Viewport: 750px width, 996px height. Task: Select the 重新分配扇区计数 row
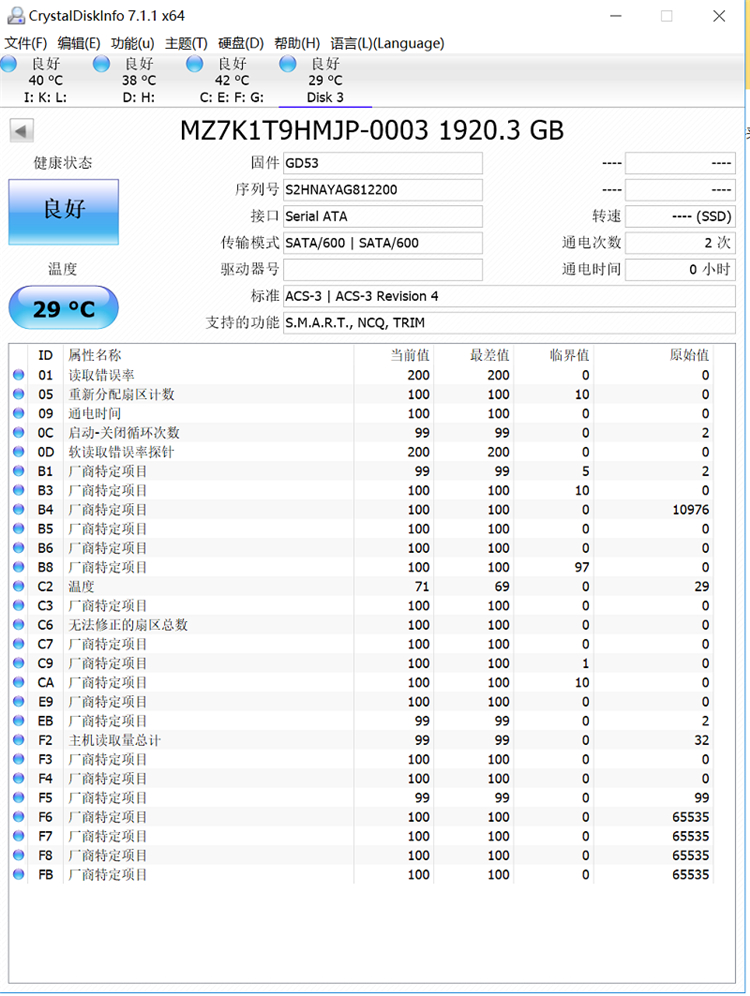(x=362, y=394)
